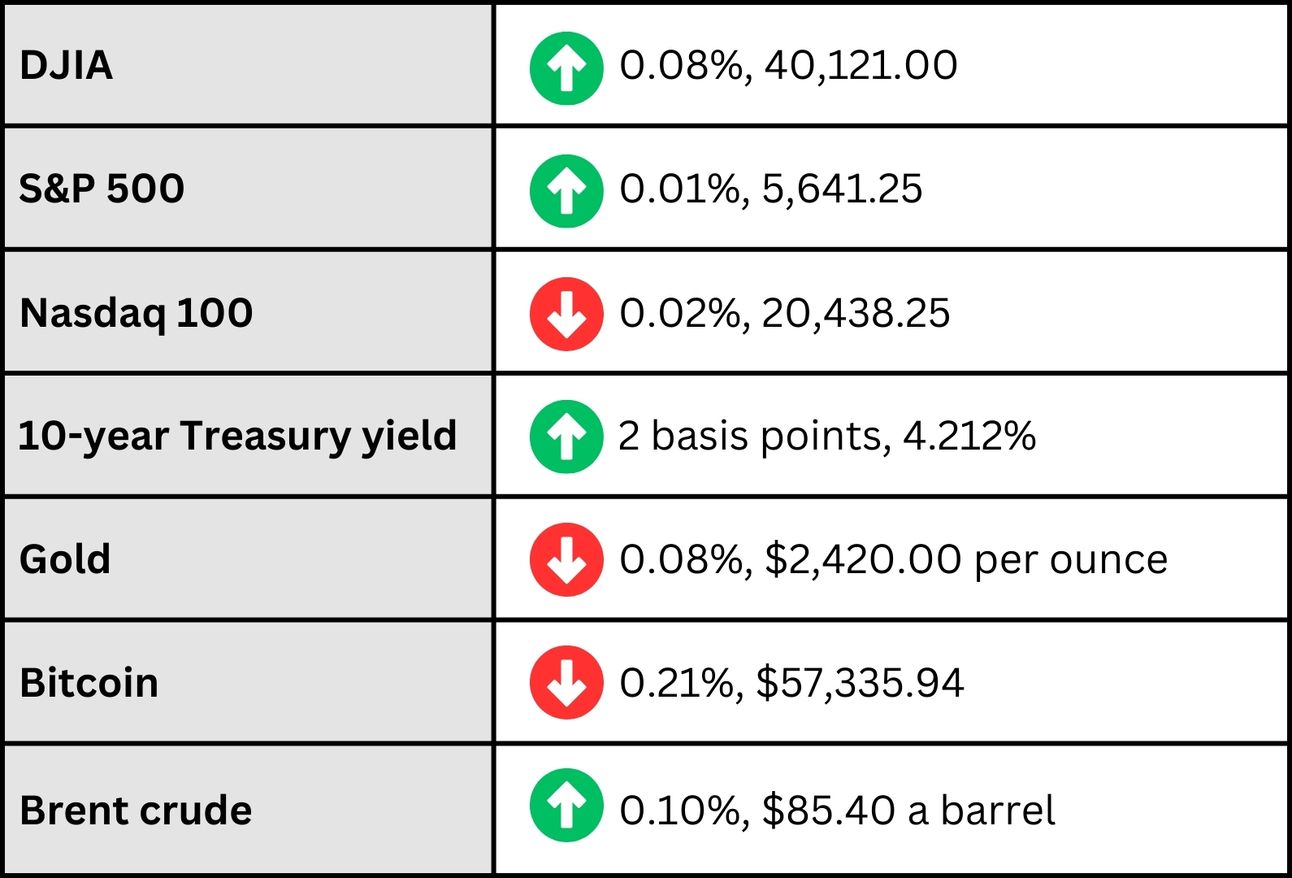Click the $2,420.00 per ounce text
The height and width of the screenshot is (878, 1292).
tap(964, 560)
